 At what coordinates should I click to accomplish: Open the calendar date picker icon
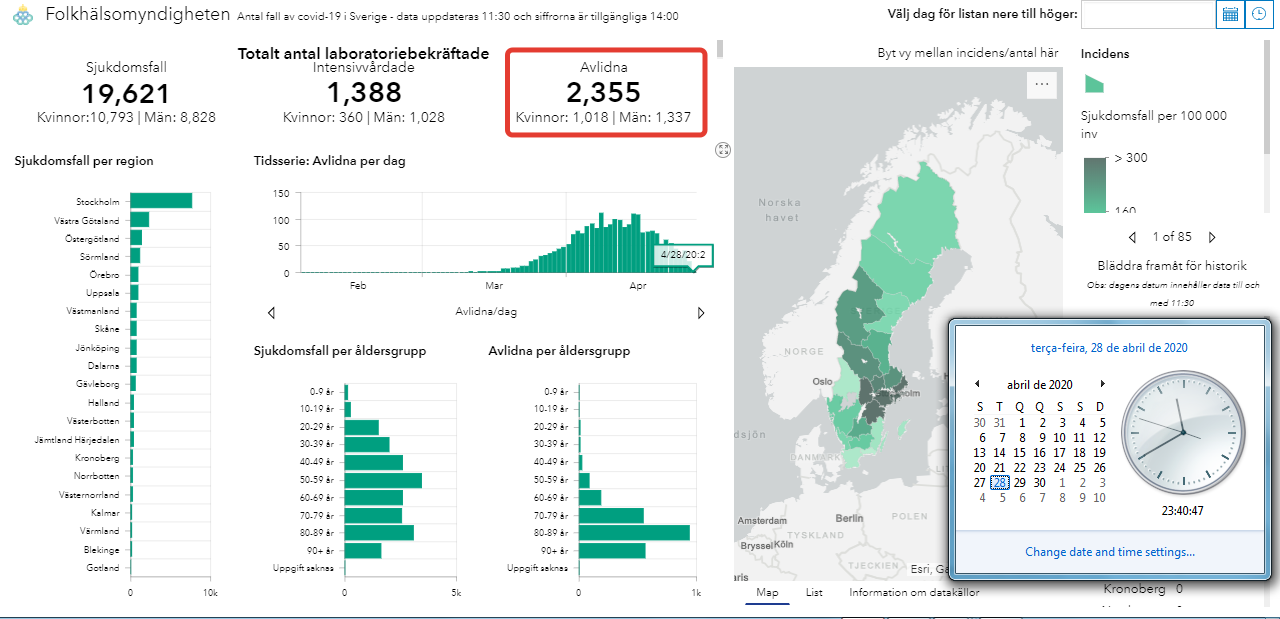(1230, 14)
